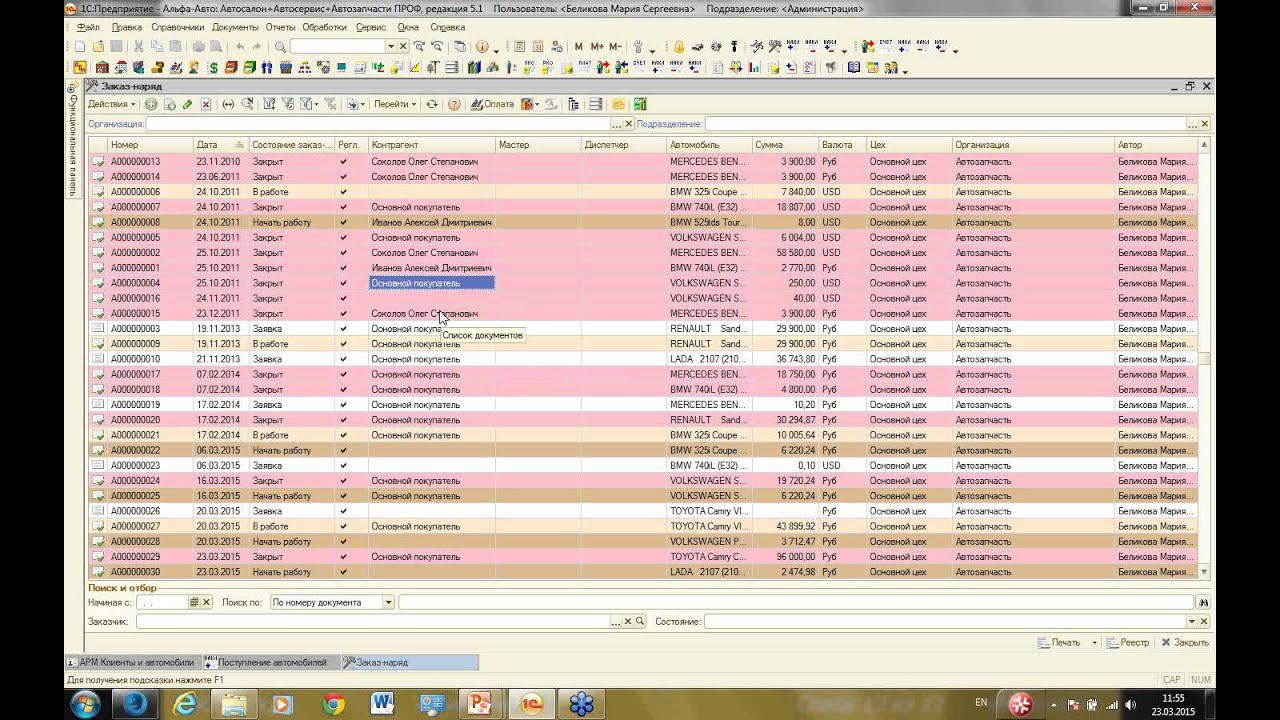Click the tree structure icon in order toolbar
The width and height of the screenshot is (1280, 720).
(x=574, y=104)
